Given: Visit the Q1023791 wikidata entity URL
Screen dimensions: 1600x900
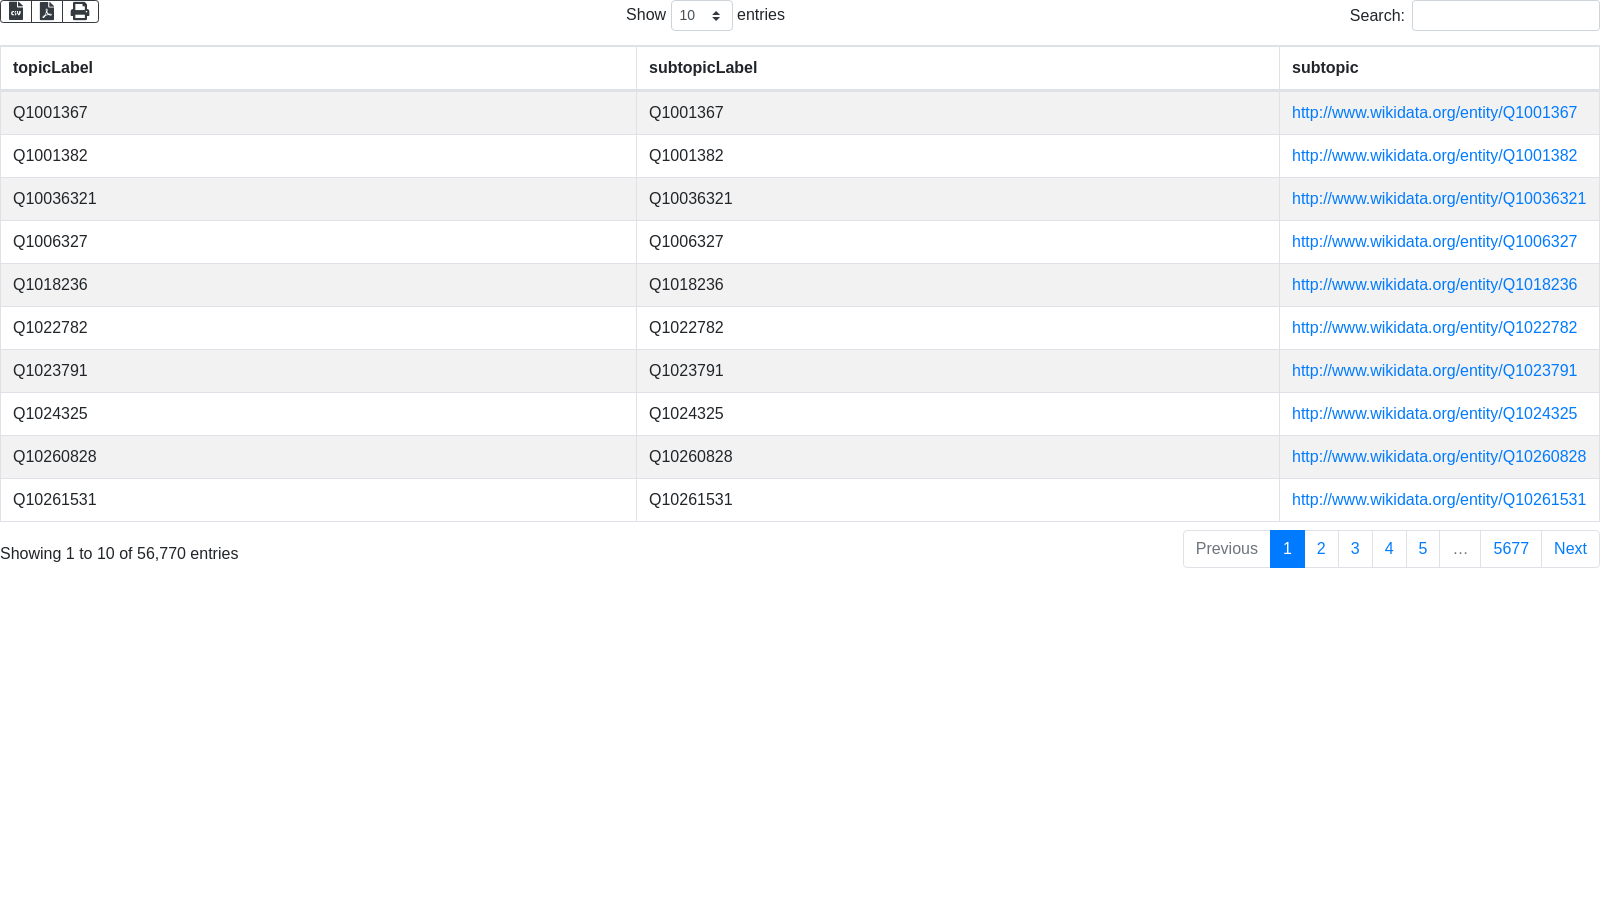Looking at the screenshot, I should (1434, 371).
